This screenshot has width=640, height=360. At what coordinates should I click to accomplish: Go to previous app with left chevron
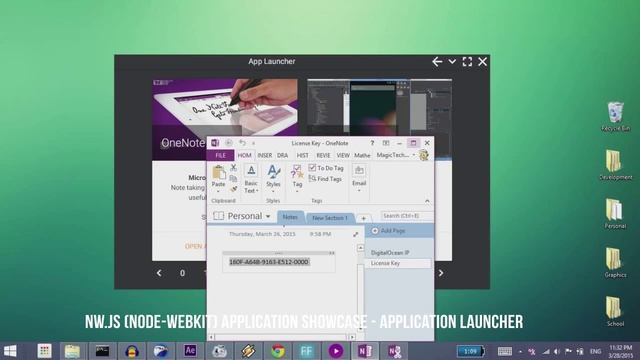[159, 273]
